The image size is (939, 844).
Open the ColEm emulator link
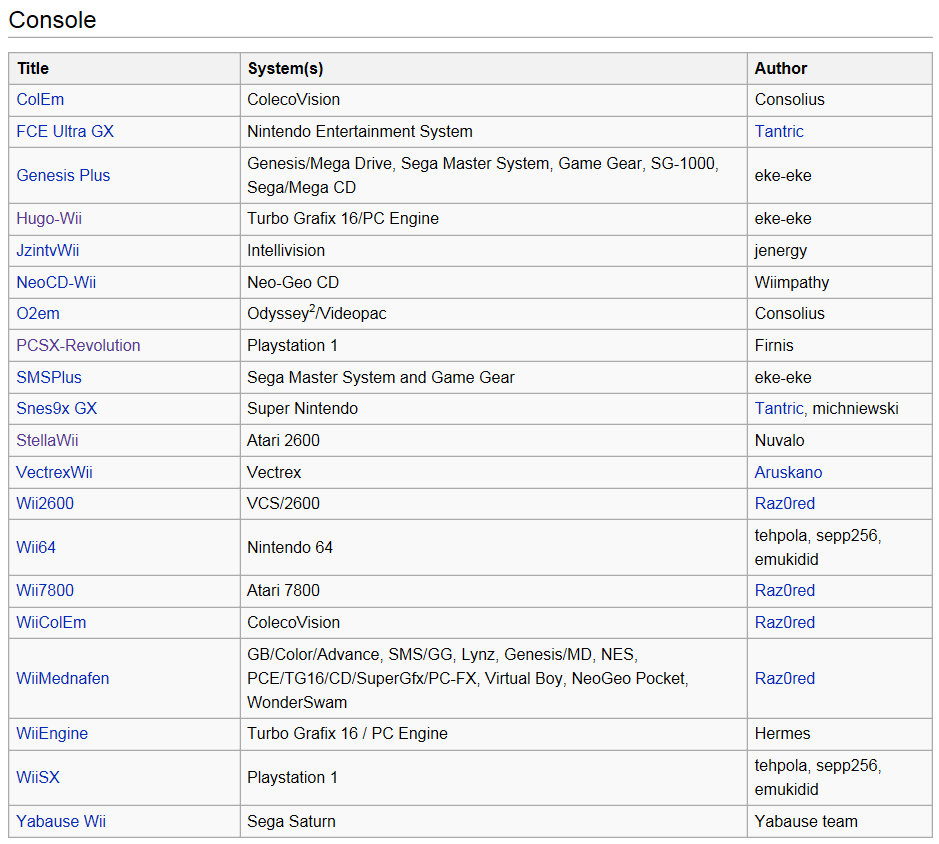coord(40,99)
